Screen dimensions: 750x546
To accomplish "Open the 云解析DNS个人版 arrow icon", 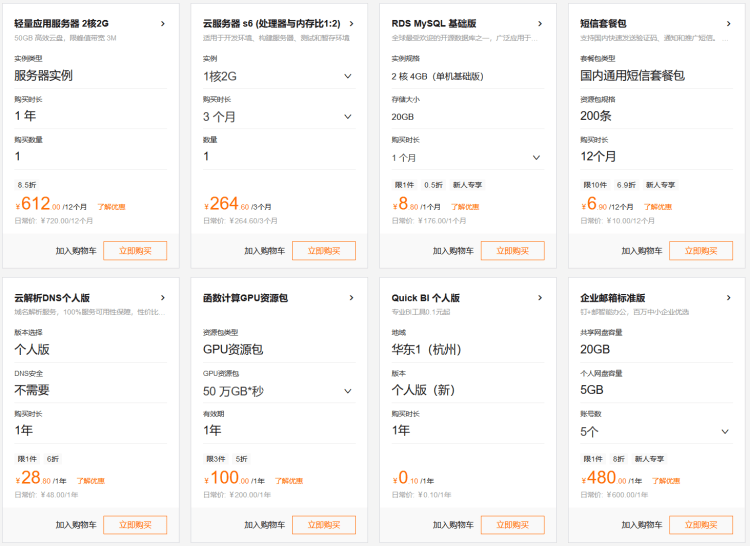I will point(162,297).
